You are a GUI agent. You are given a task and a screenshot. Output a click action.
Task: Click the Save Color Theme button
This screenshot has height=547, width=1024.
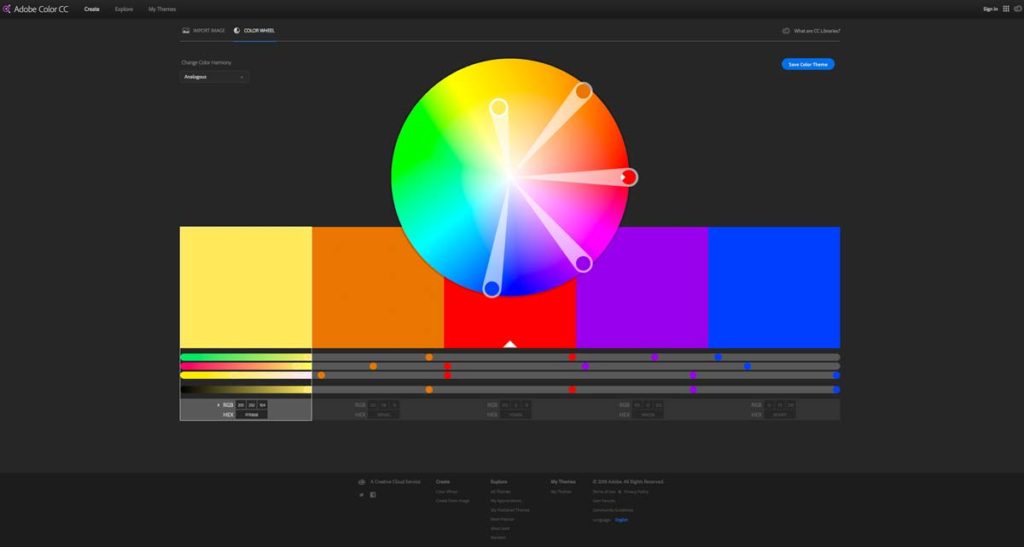pyautogui.click(x=808, y=64)
